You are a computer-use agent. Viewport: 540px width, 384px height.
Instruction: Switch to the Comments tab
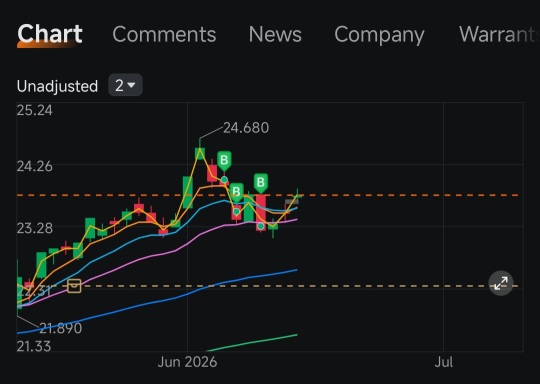[164, 34]
